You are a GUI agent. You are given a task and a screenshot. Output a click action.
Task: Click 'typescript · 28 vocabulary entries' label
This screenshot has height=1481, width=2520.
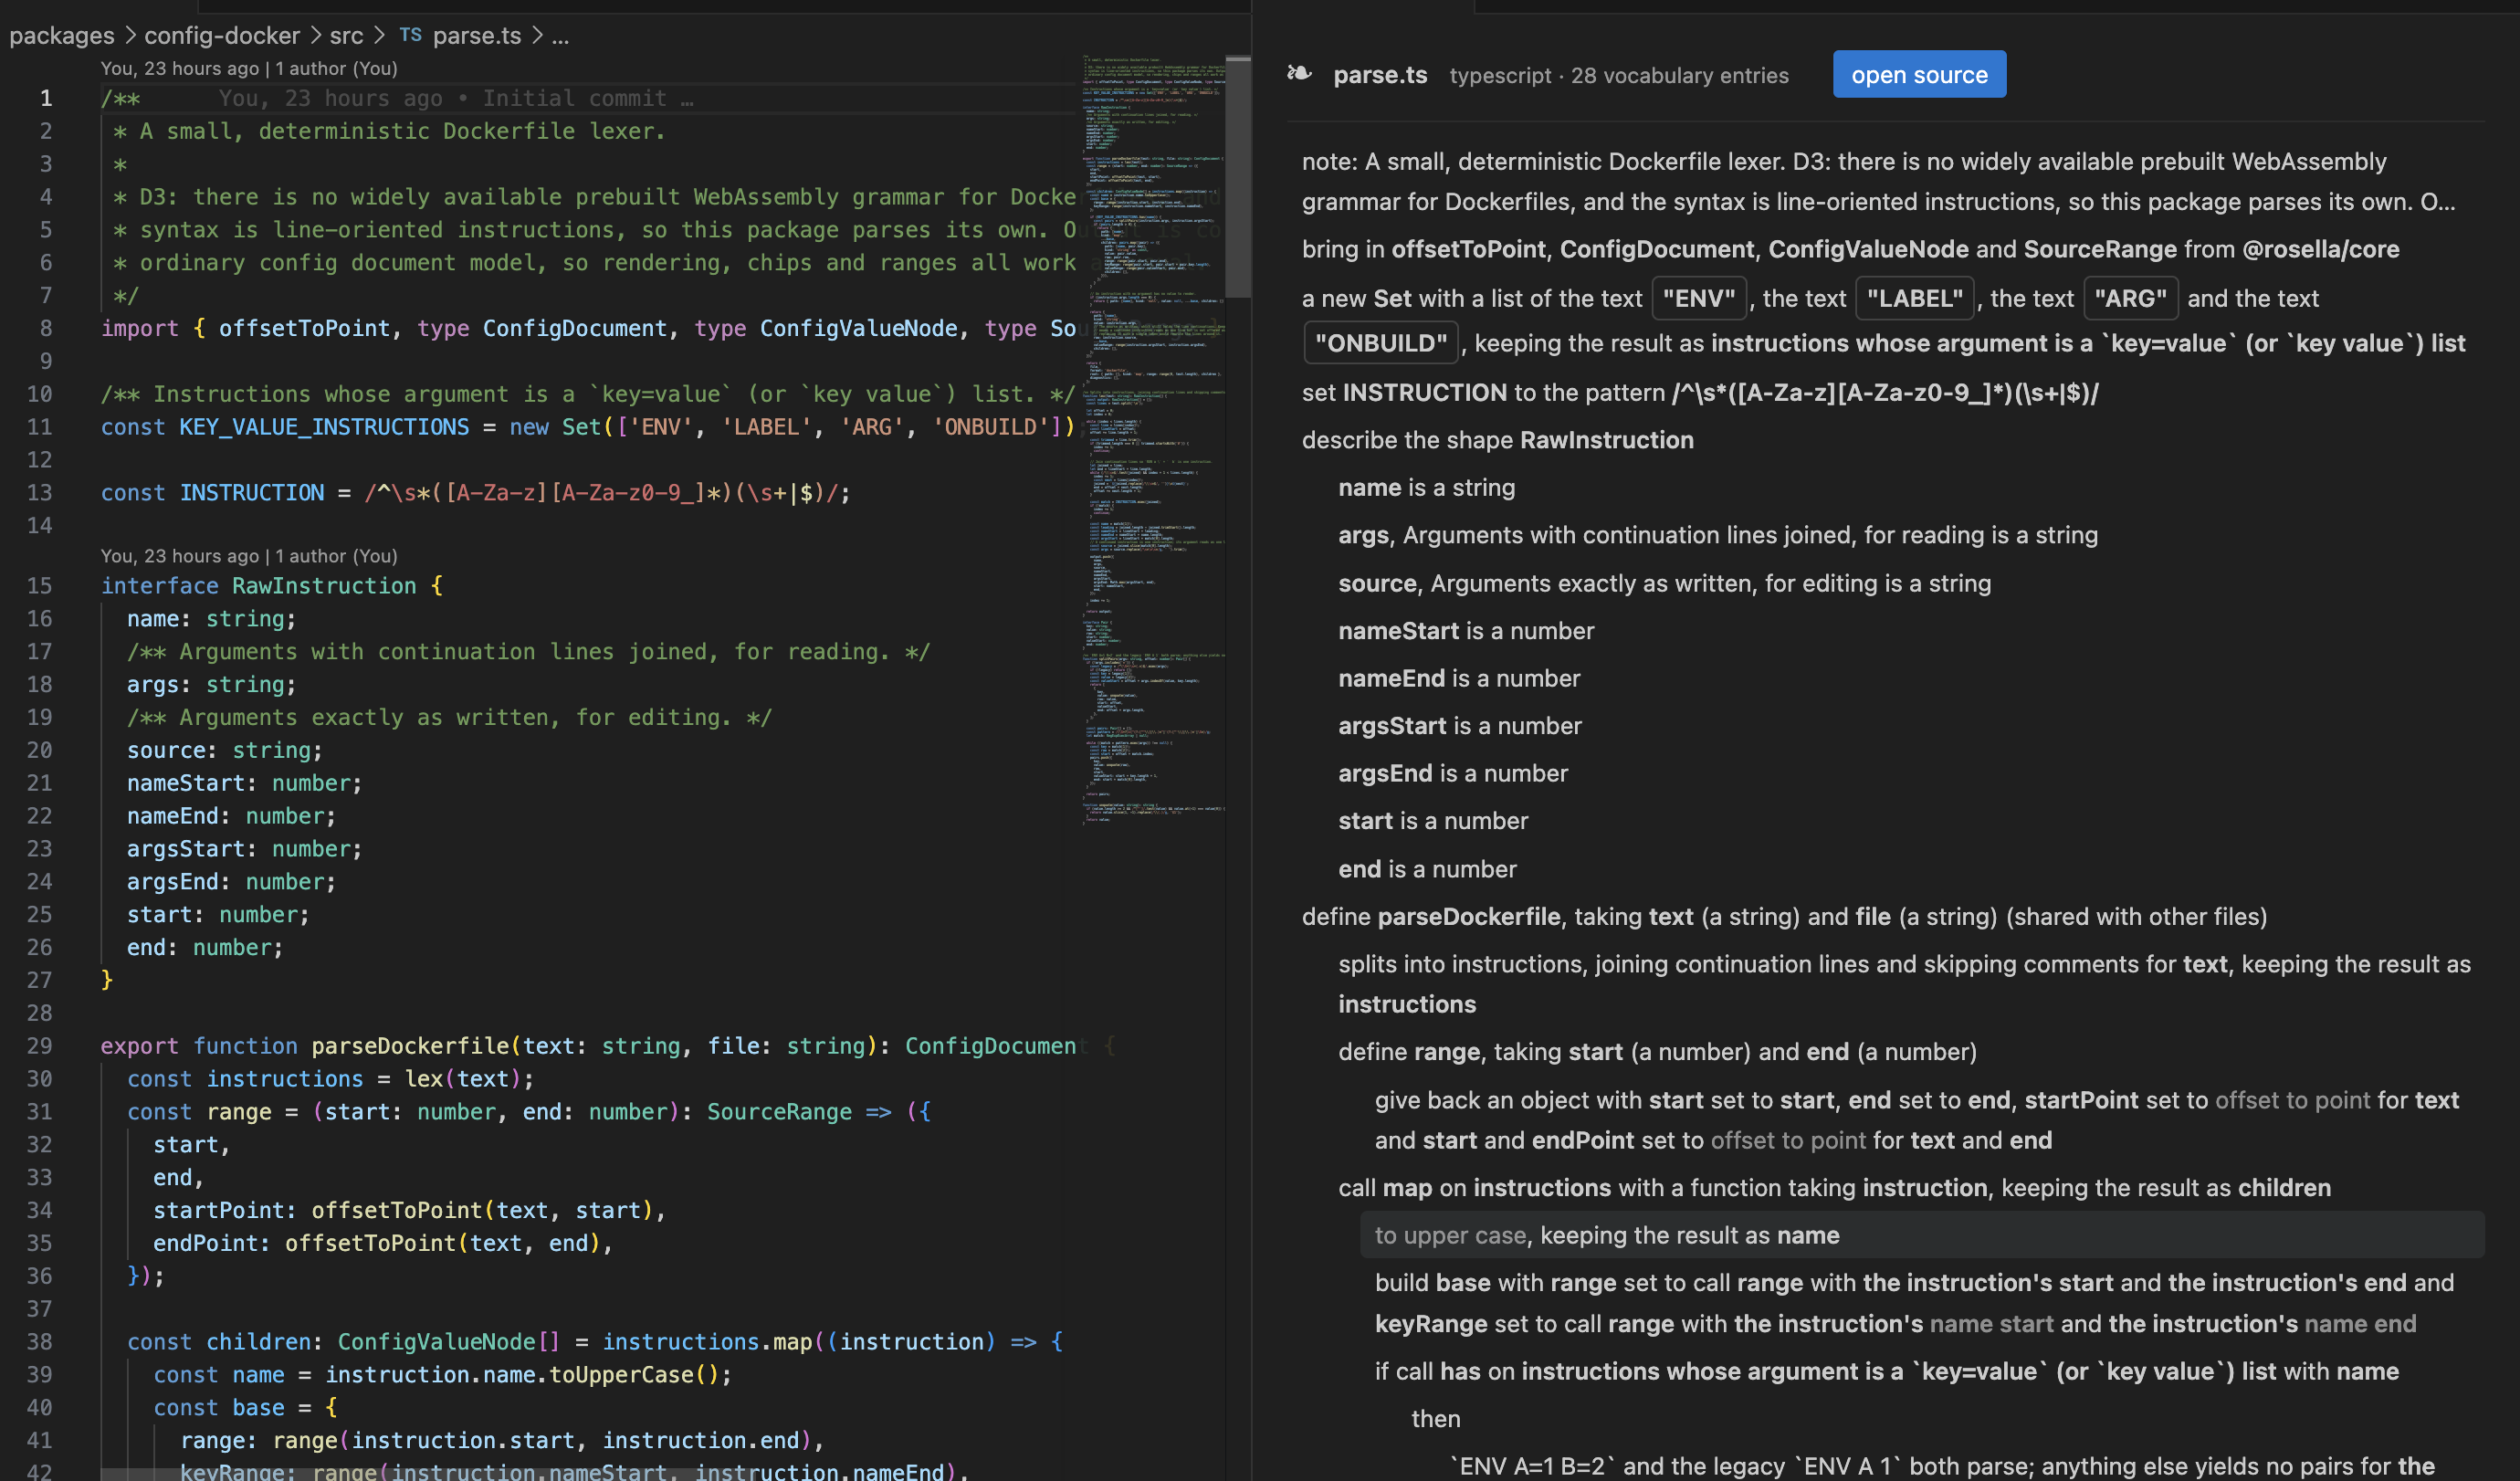coord(1619,75)
